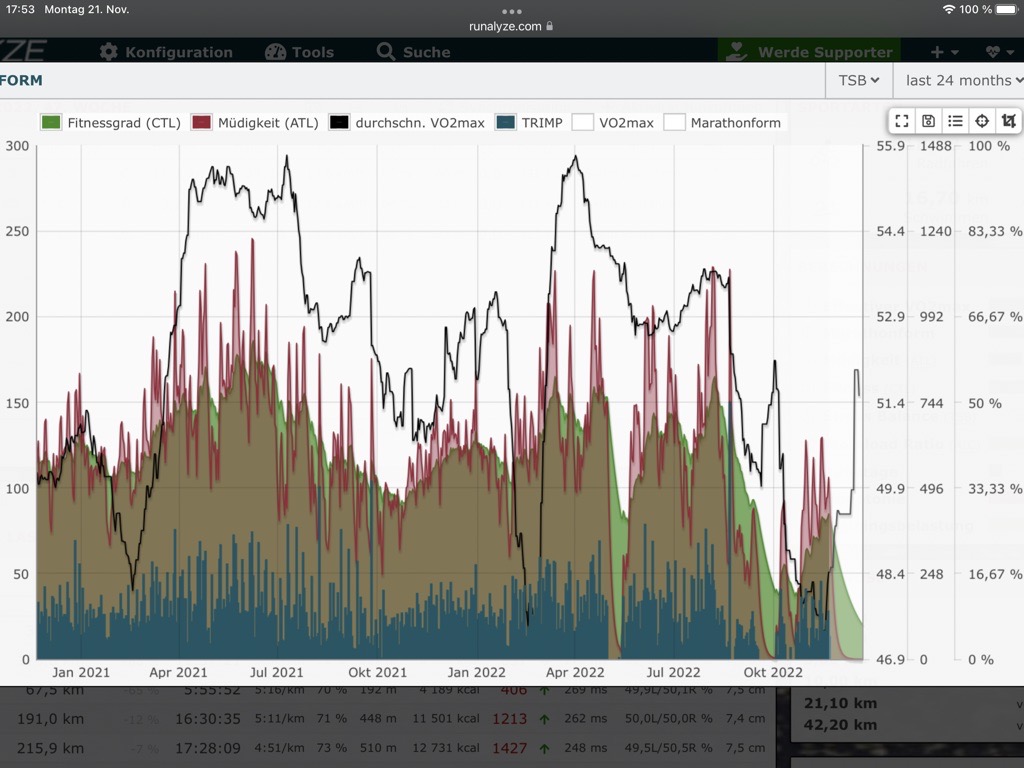Viewport: 1024px width, 768px height.
Task: Expand the plus add menu
Action: 944,52
